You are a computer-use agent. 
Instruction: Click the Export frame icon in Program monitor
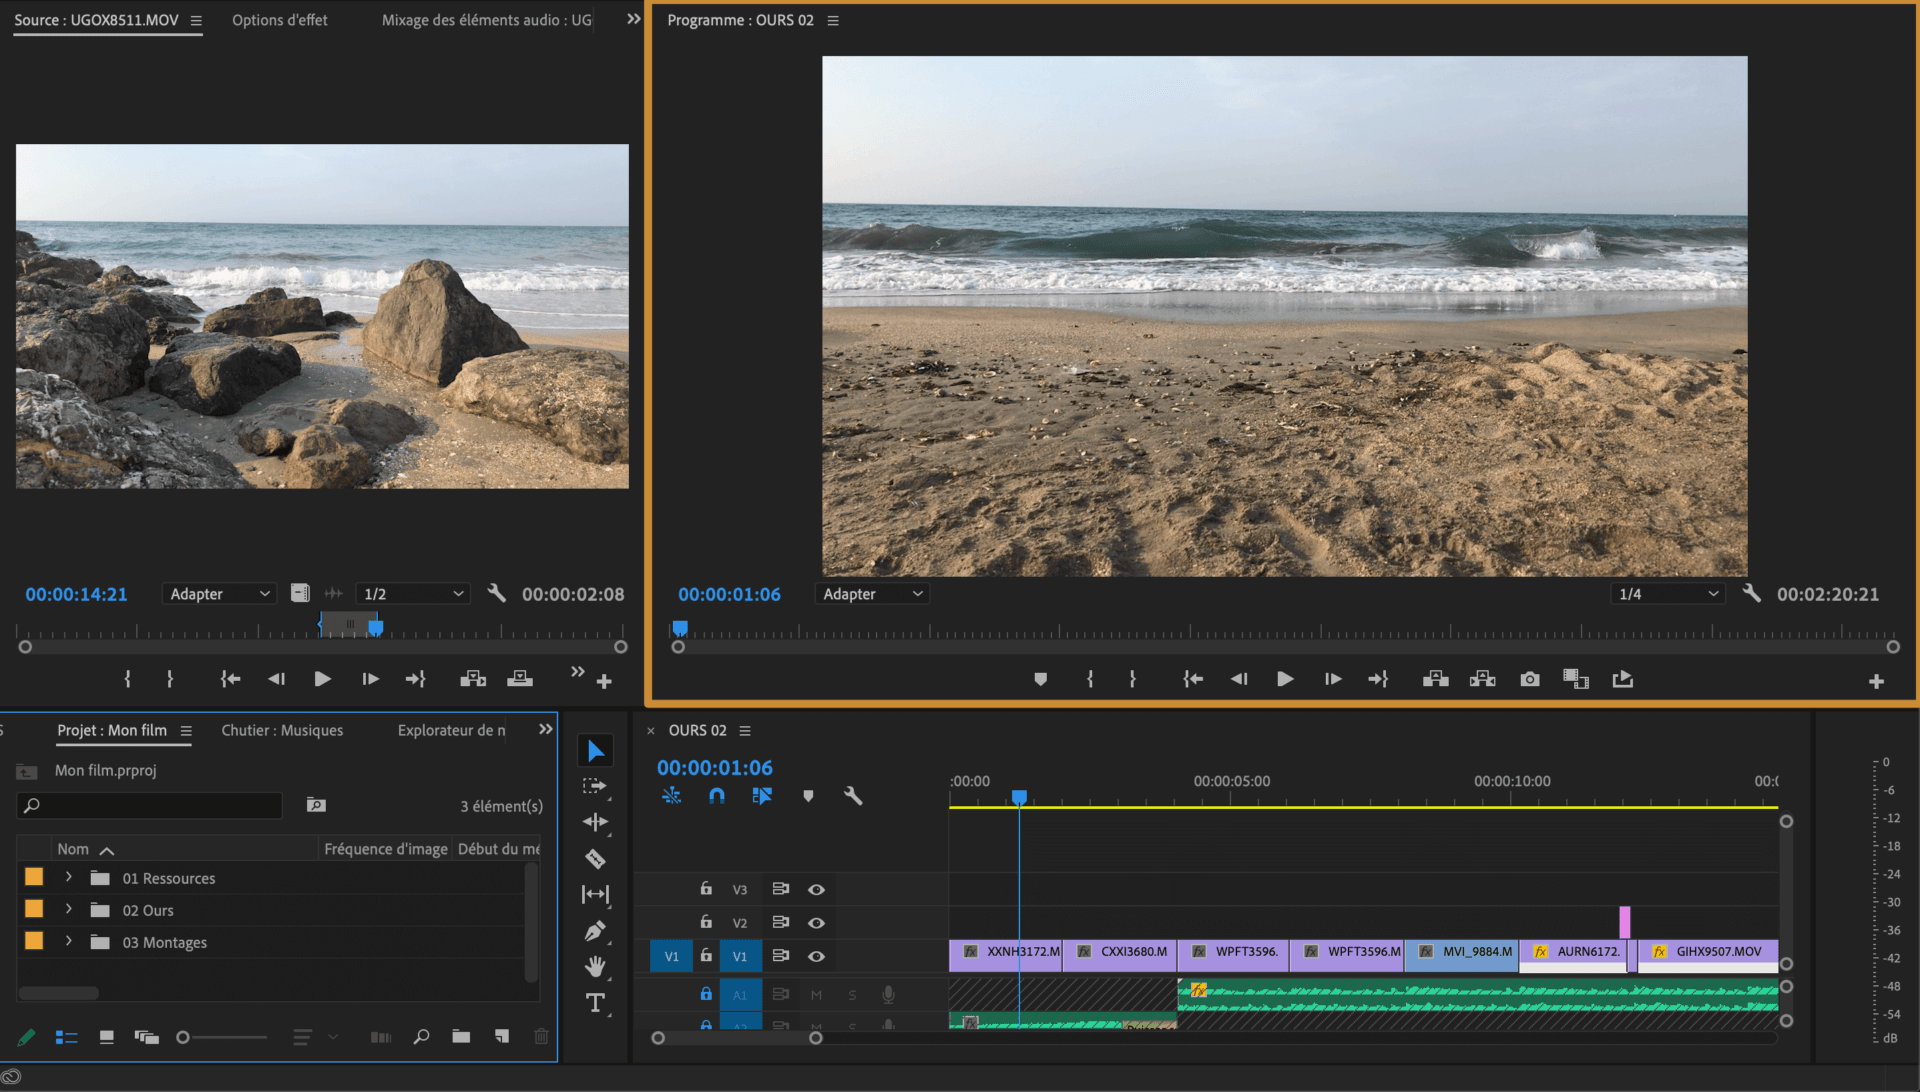point(1526,679)
